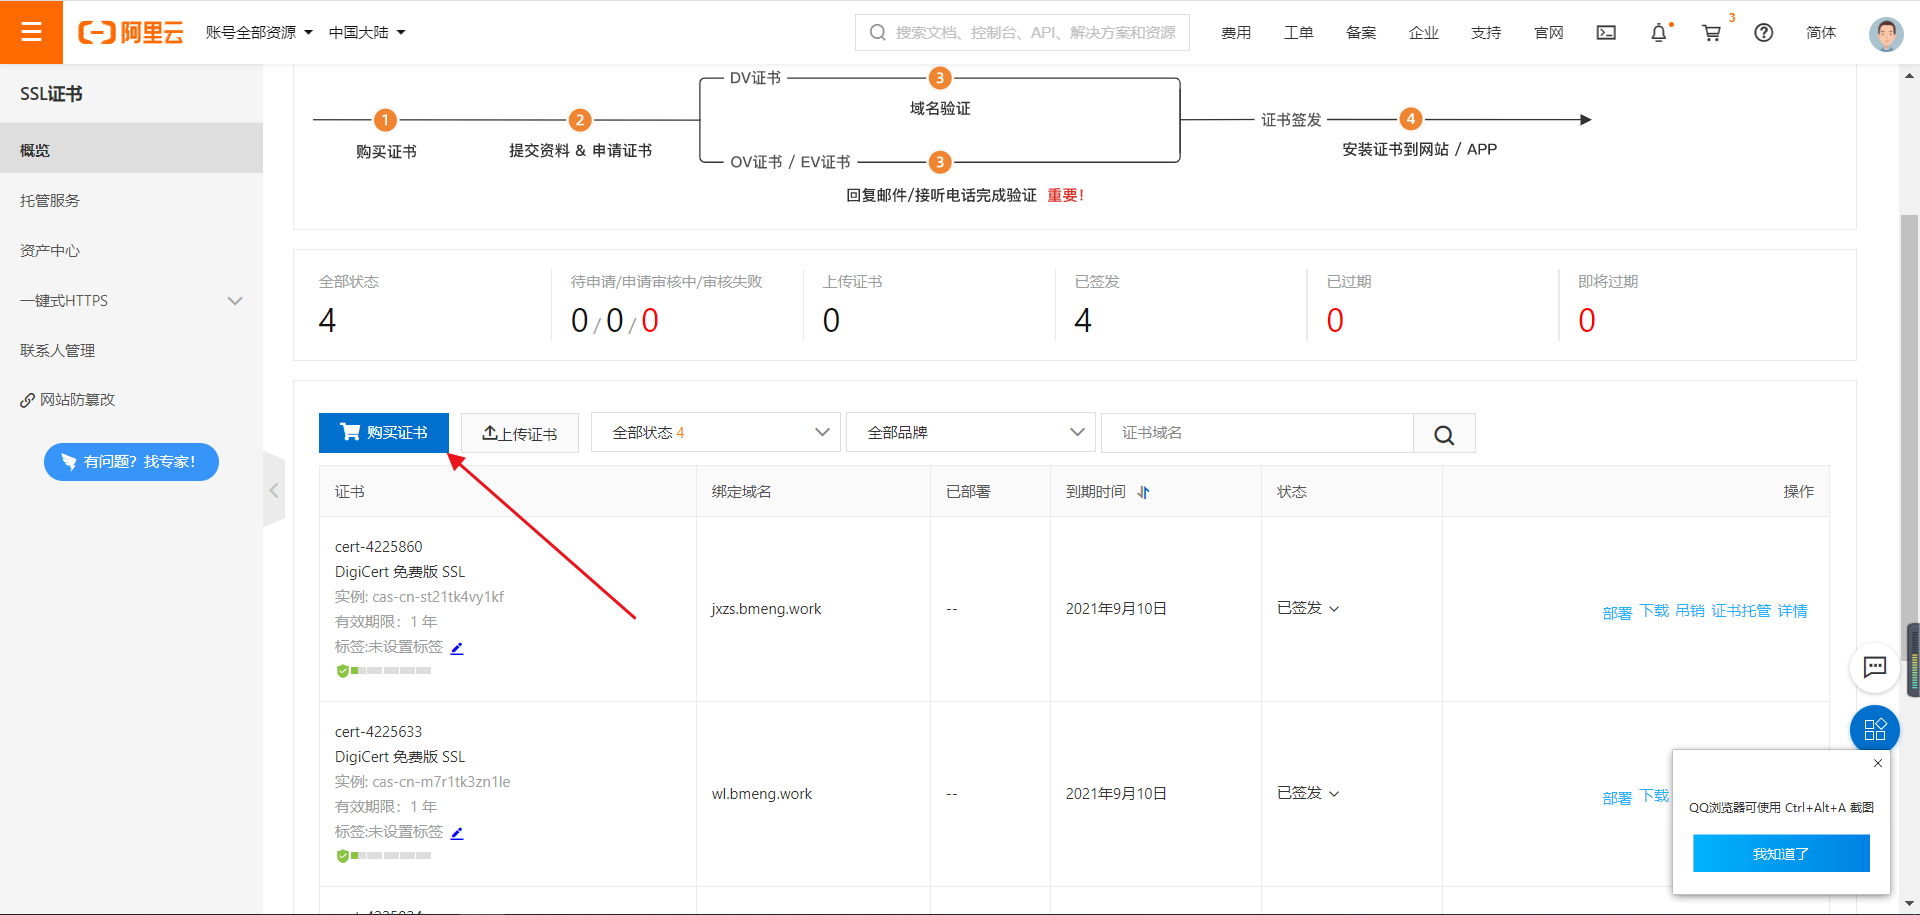Open the user avatar profile
1920x915 pixels.
tap(1885, 33)
